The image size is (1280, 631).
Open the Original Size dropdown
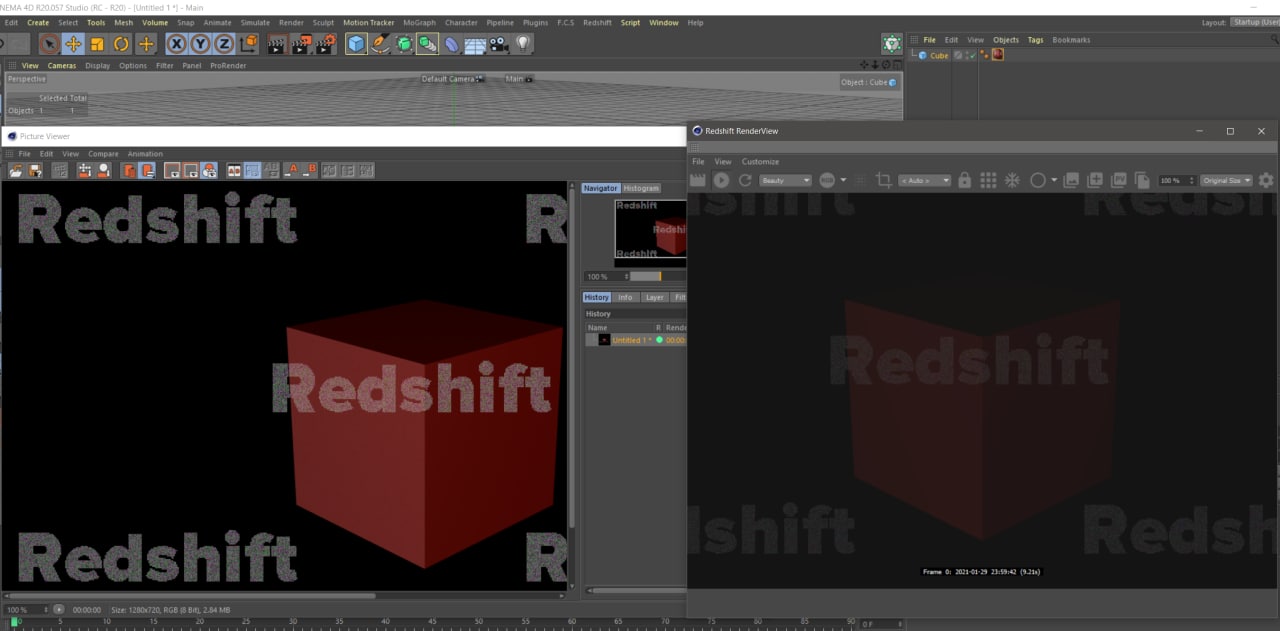1226,181
